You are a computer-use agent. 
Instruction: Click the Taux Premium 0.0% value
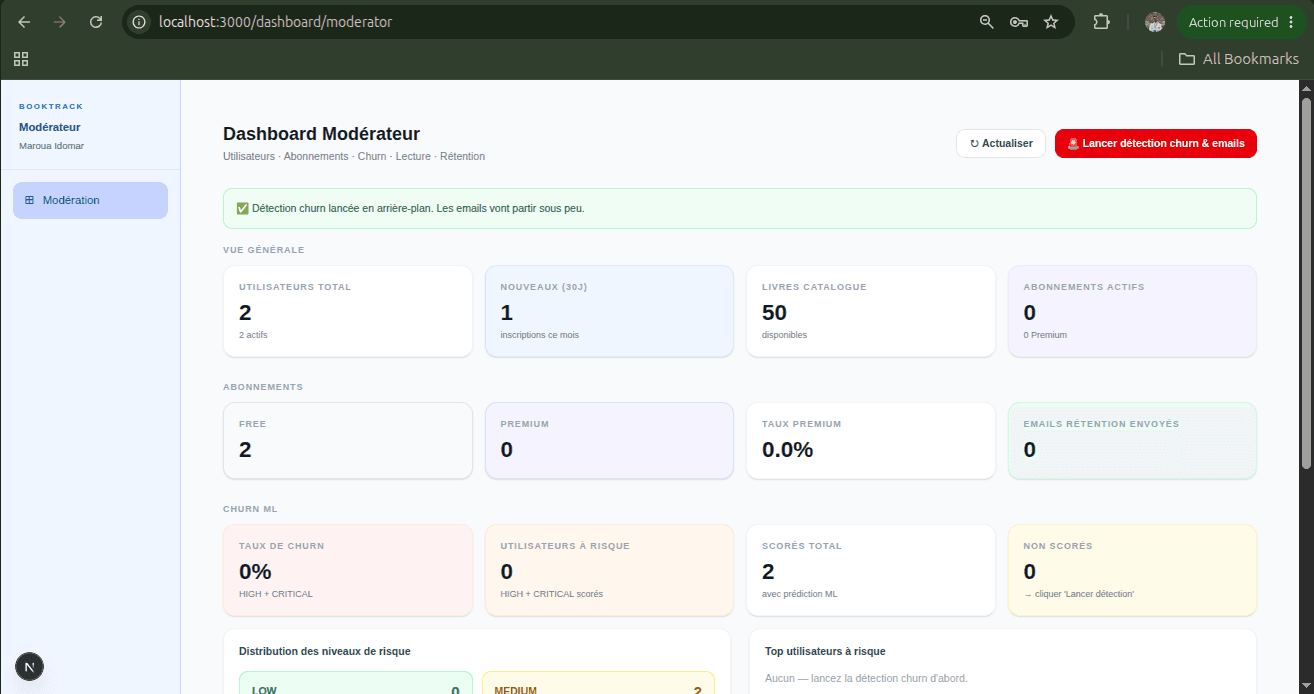pos(788,450)
